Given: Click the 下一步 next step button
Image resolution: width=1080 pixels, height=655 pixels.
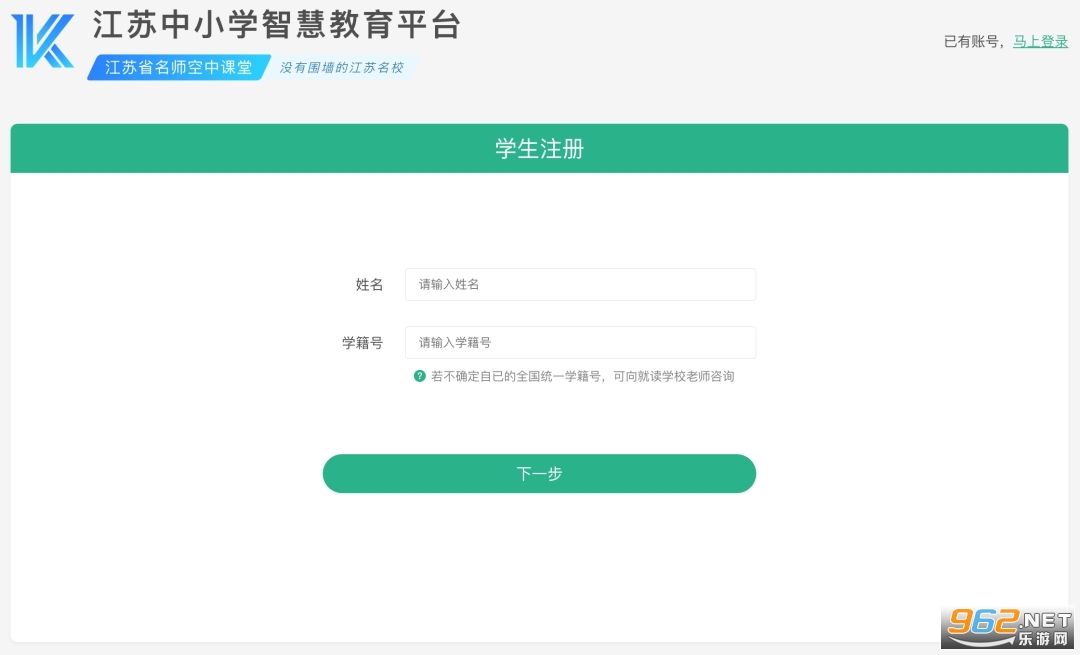Looking at the screenshot, I should [539, 473].
